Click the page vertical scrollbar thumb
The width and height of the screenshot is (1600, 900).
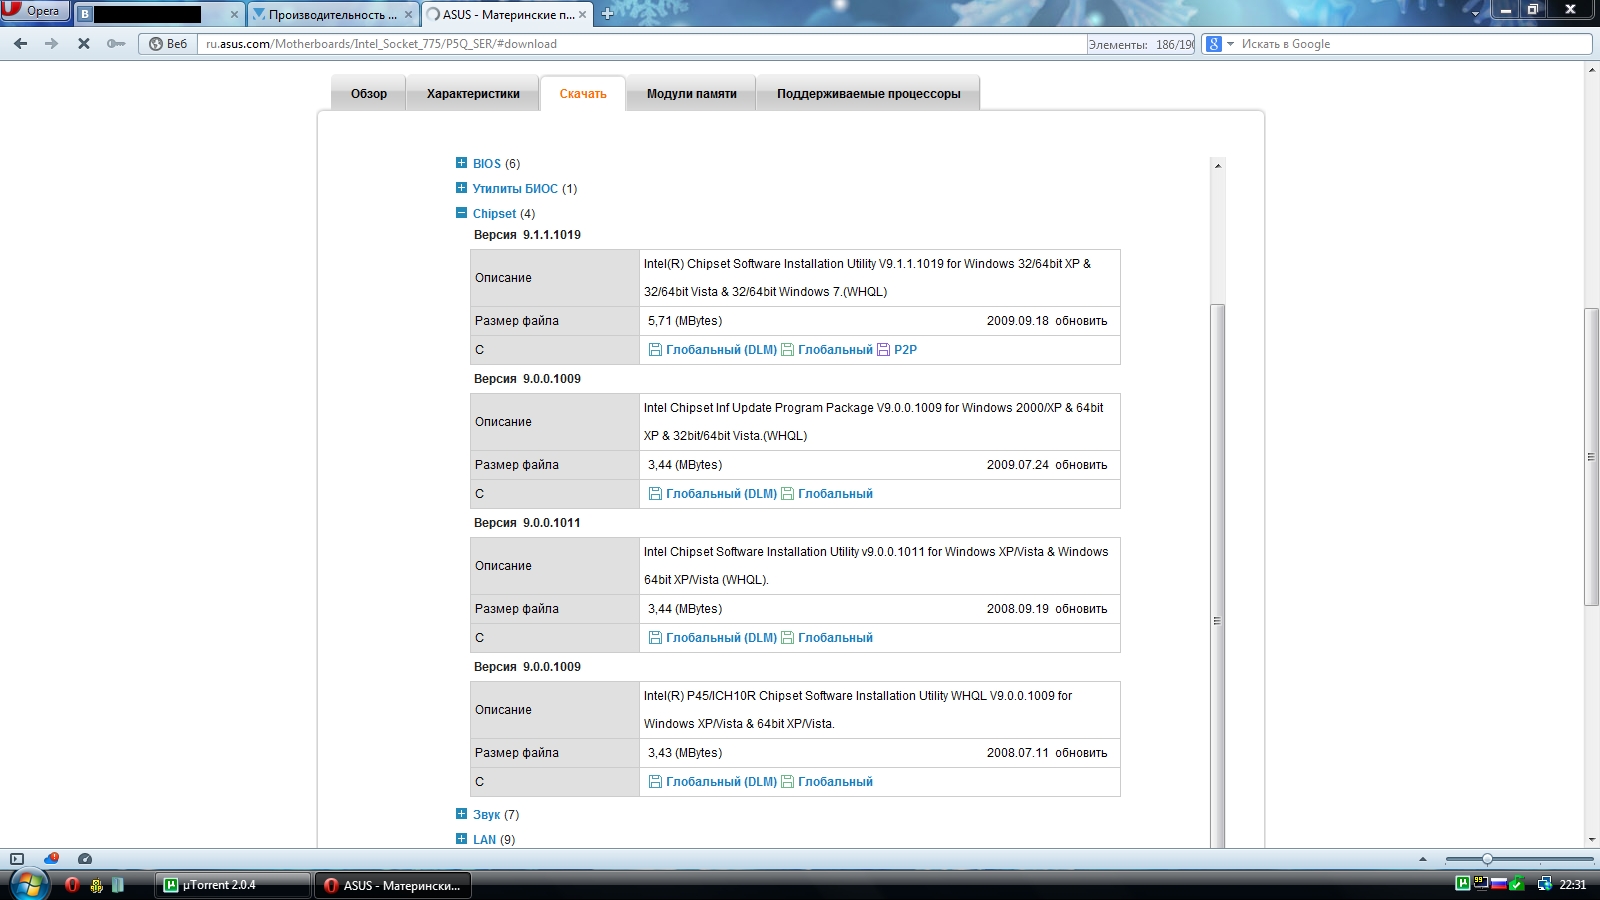[x=1591, y=457]
